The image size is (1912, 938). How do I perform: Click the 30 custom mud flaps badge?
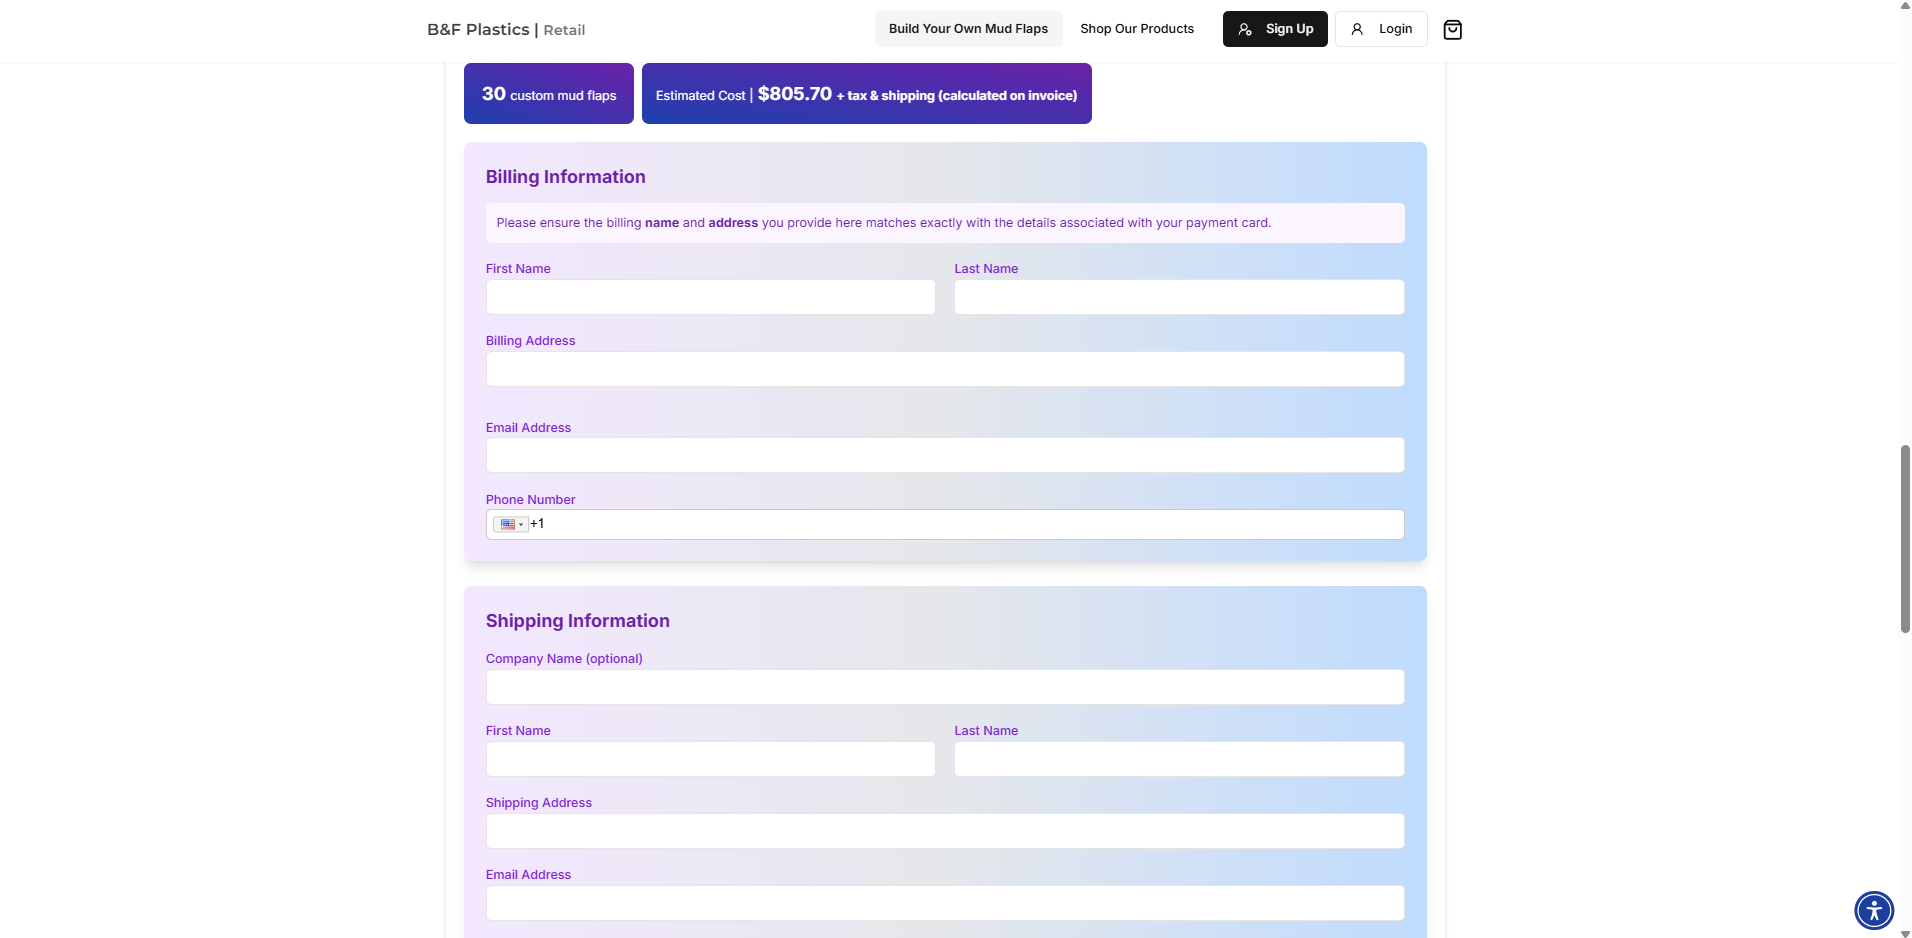(x=549, y=94)
